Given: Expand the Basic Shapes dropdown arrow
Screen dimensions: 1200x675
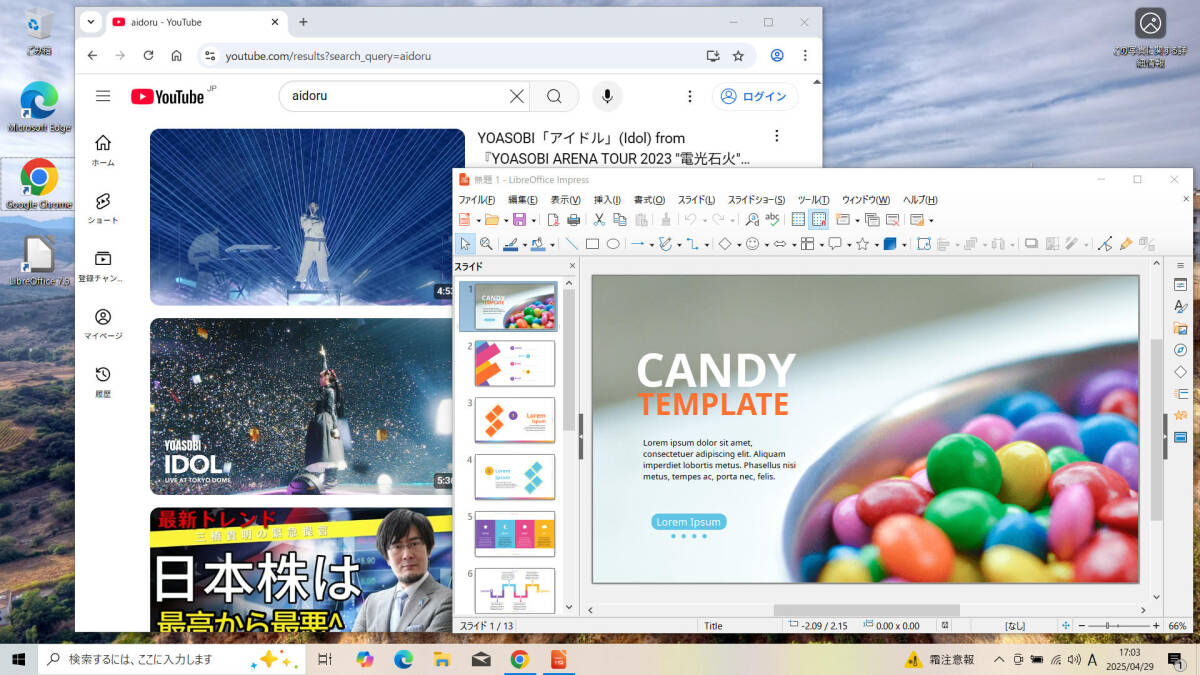Looking at the screenshot, I should click(739, 244).
